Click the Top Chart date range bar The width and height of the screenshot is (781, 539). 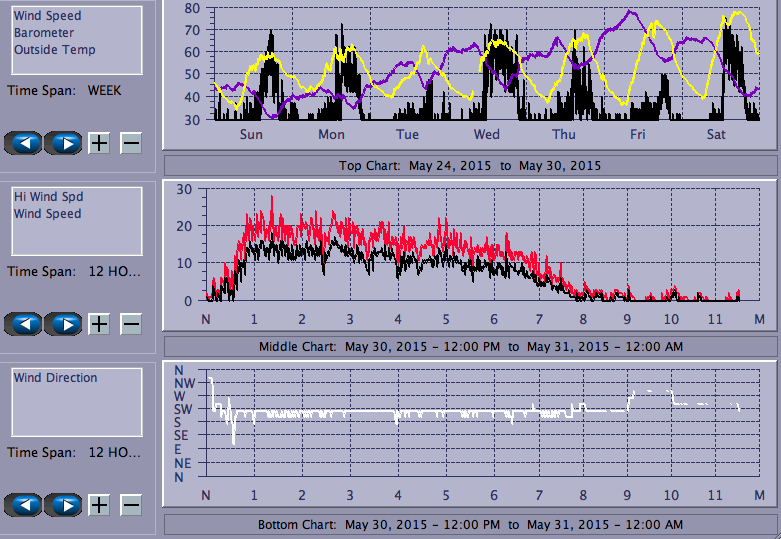[x=470, y=165]
